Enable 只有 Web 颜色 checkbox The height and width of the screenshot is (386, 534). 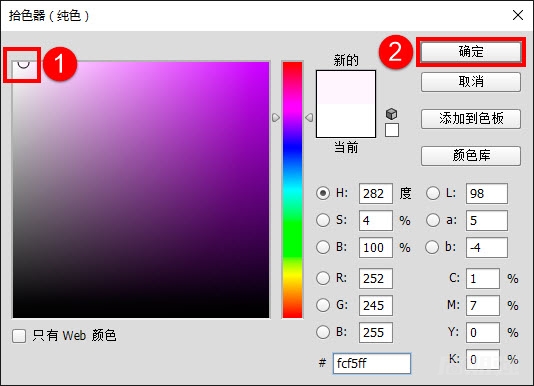pyautogui.click(x=19, y=336)
